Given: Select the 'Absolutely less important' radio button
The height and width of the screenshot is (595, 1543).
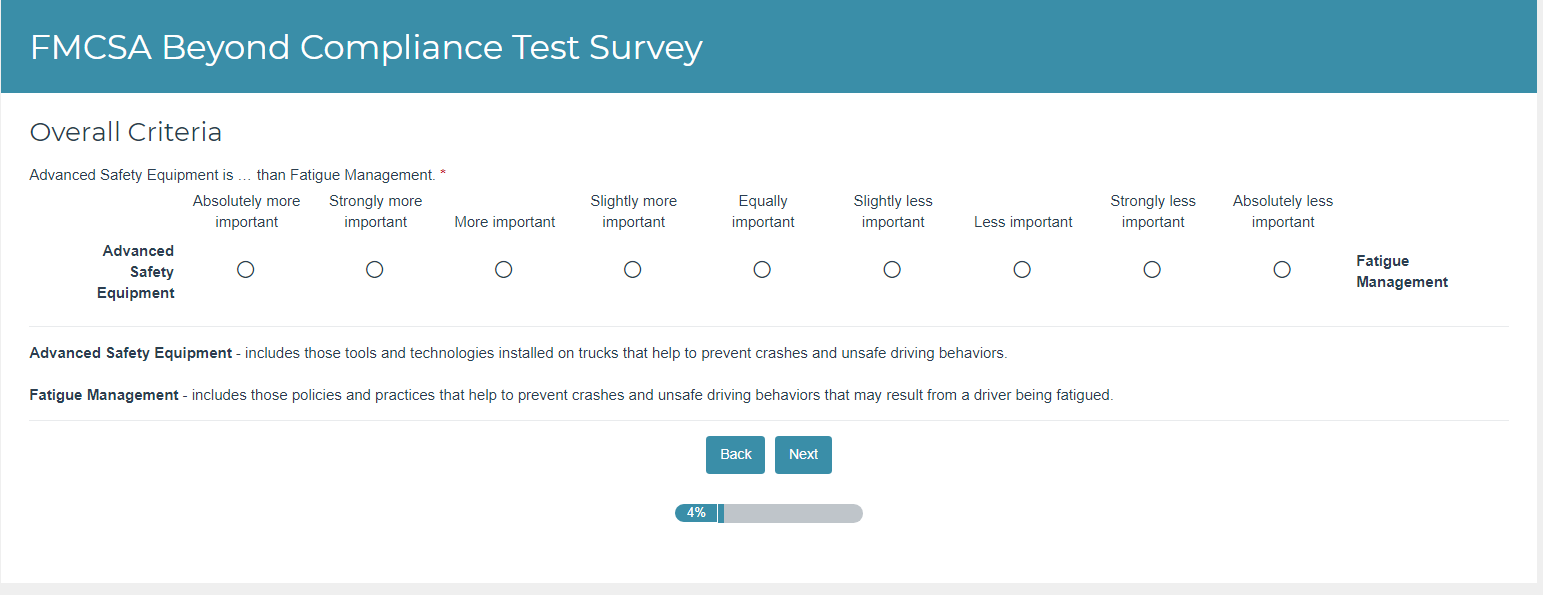Looking at the screenshot, I should point(1282,270).
